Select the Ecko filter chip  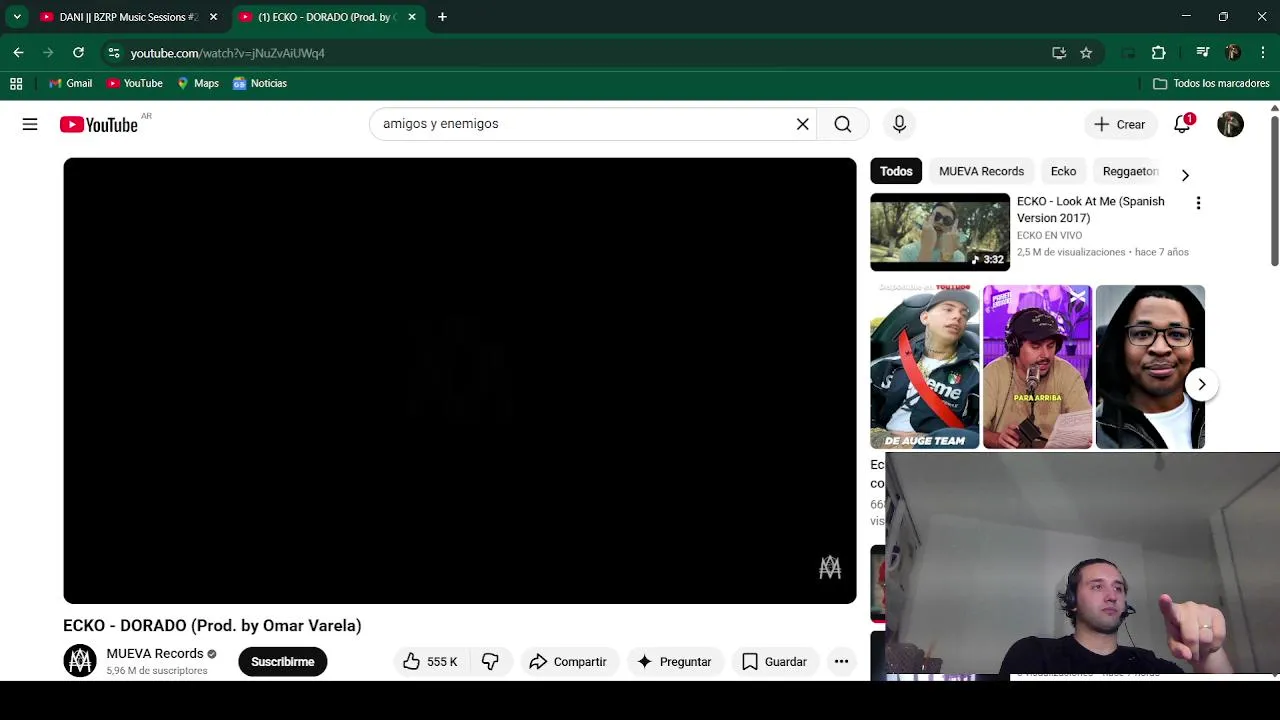(x=1063, y=171)
